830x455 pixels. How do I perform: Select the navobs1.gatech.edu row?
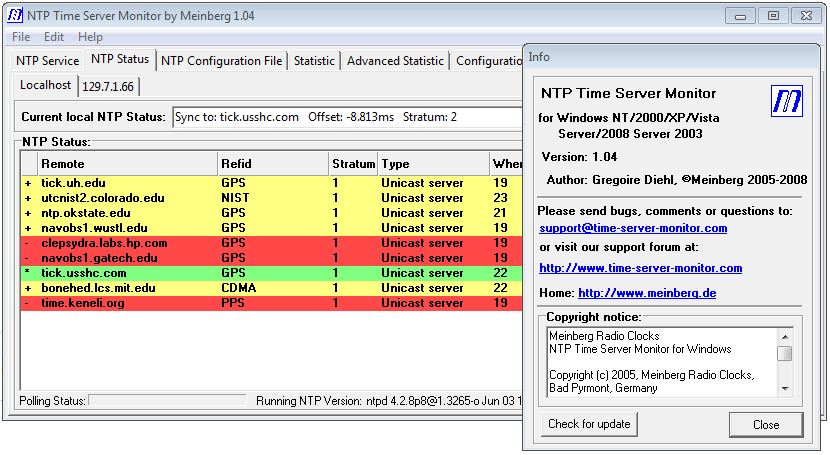pos(272,258)
